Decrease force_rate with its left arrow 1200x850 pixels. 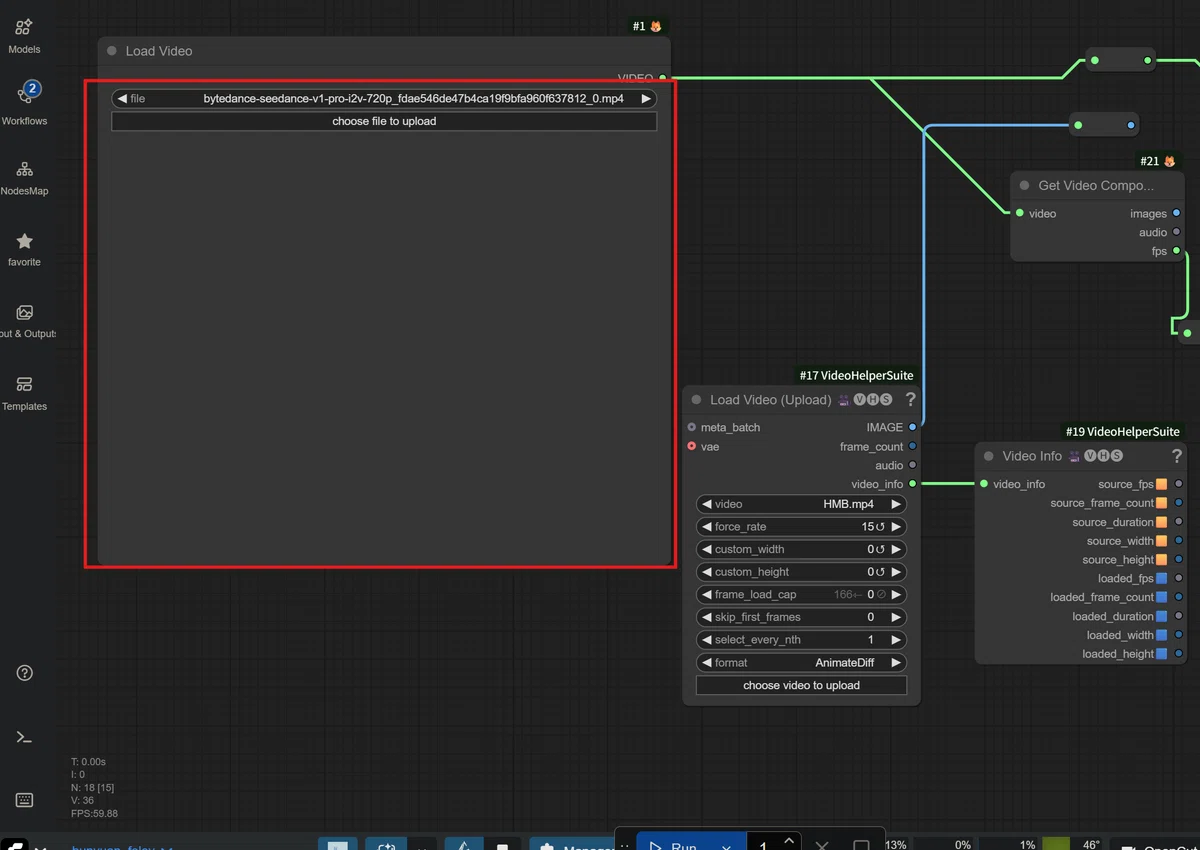706,527
